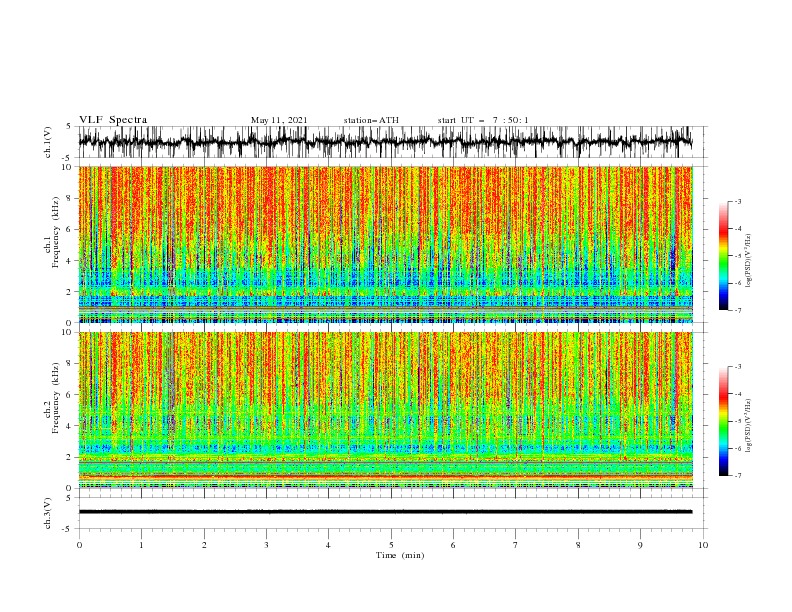Click the time axis tick label '10'

(x=703, y=545)
